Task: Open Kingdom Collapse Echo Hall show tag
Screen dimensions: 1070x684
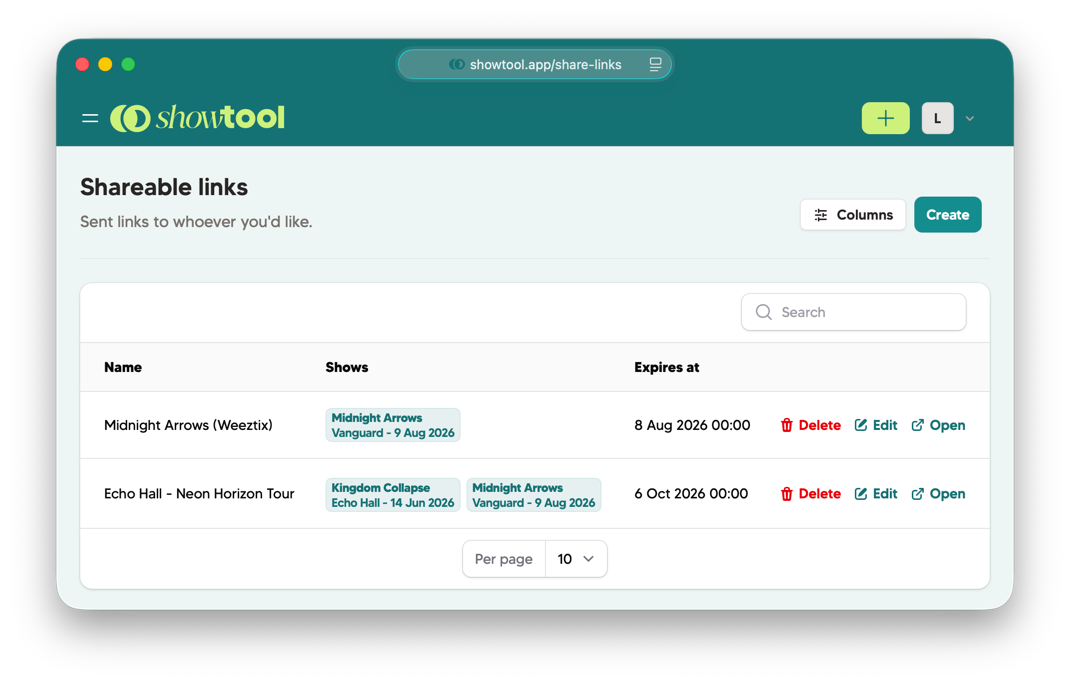Action: click(x=393, y=495)
